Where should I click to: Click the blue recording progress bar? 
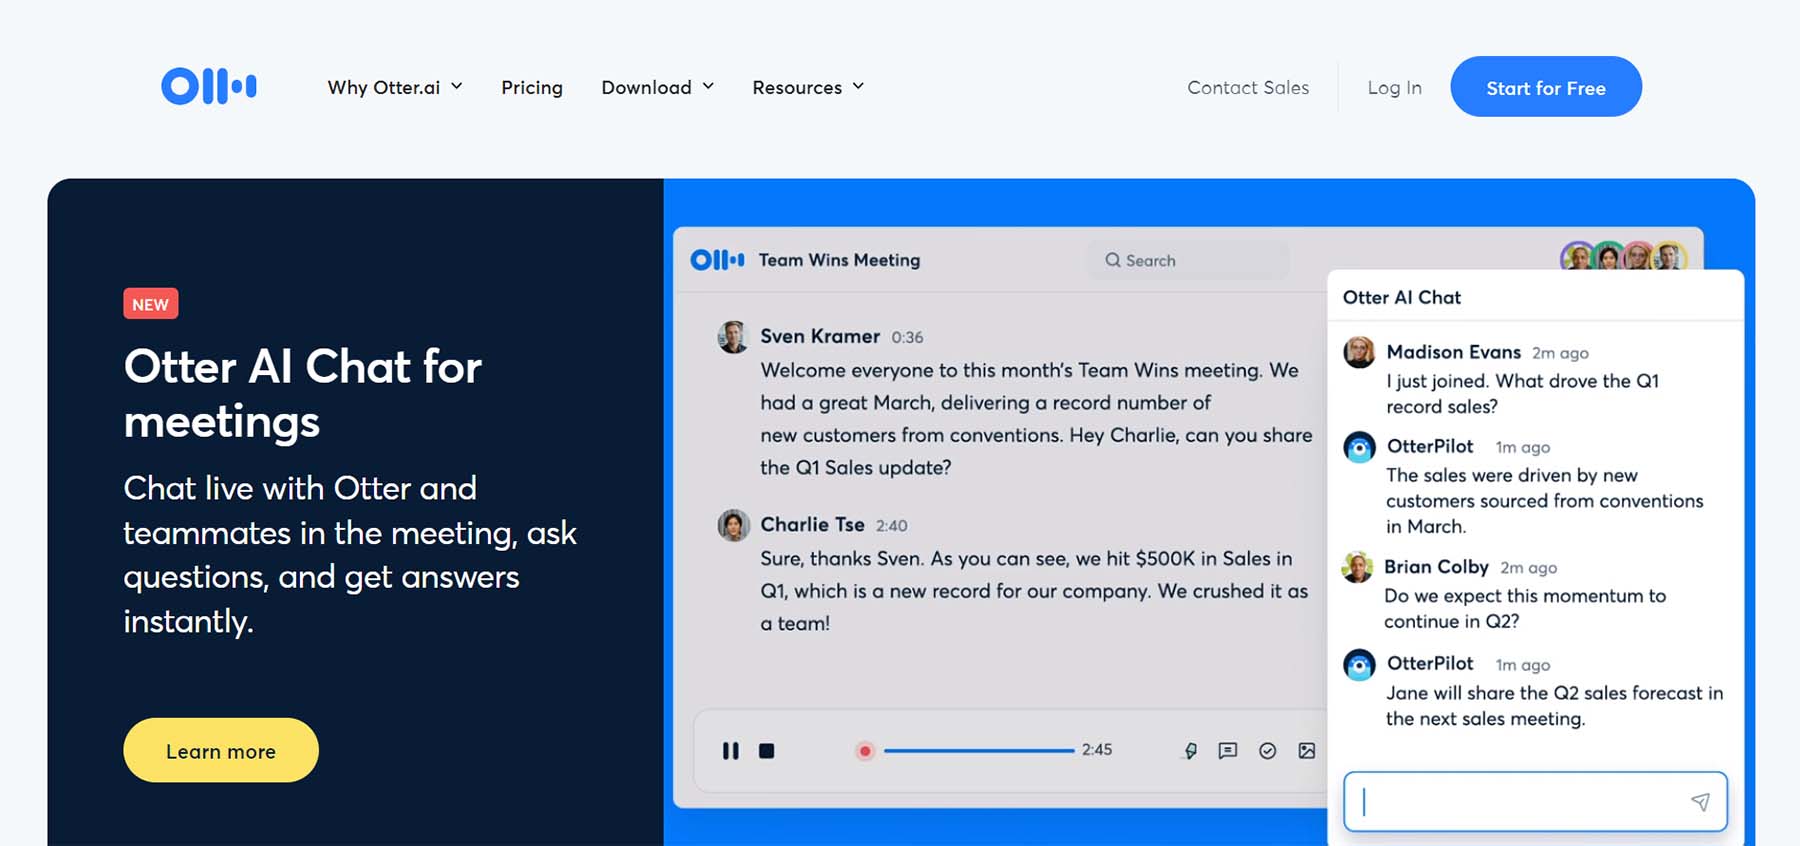[x=979, y=750]
